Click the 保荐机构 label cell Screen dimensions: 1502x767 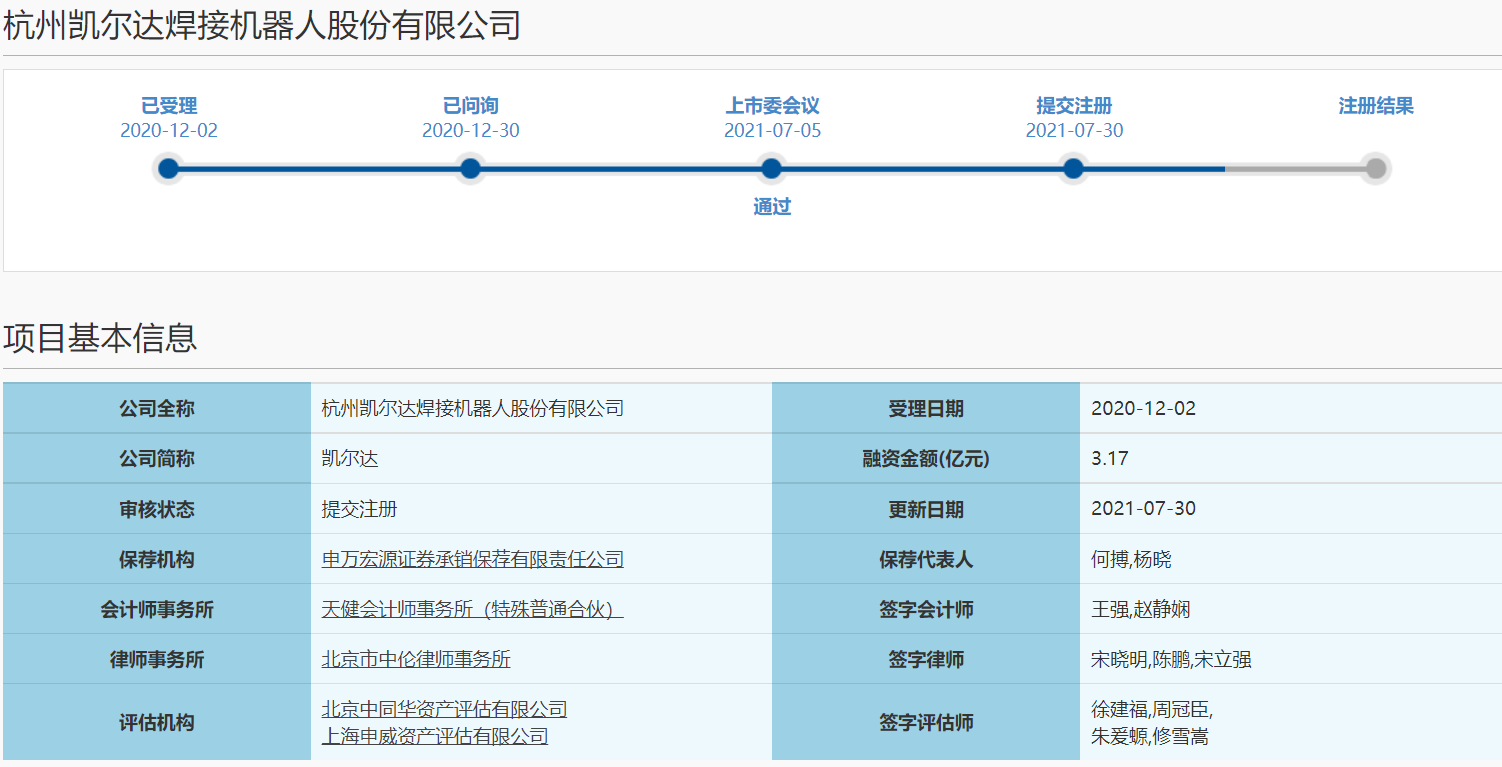(x=157, y=558)
